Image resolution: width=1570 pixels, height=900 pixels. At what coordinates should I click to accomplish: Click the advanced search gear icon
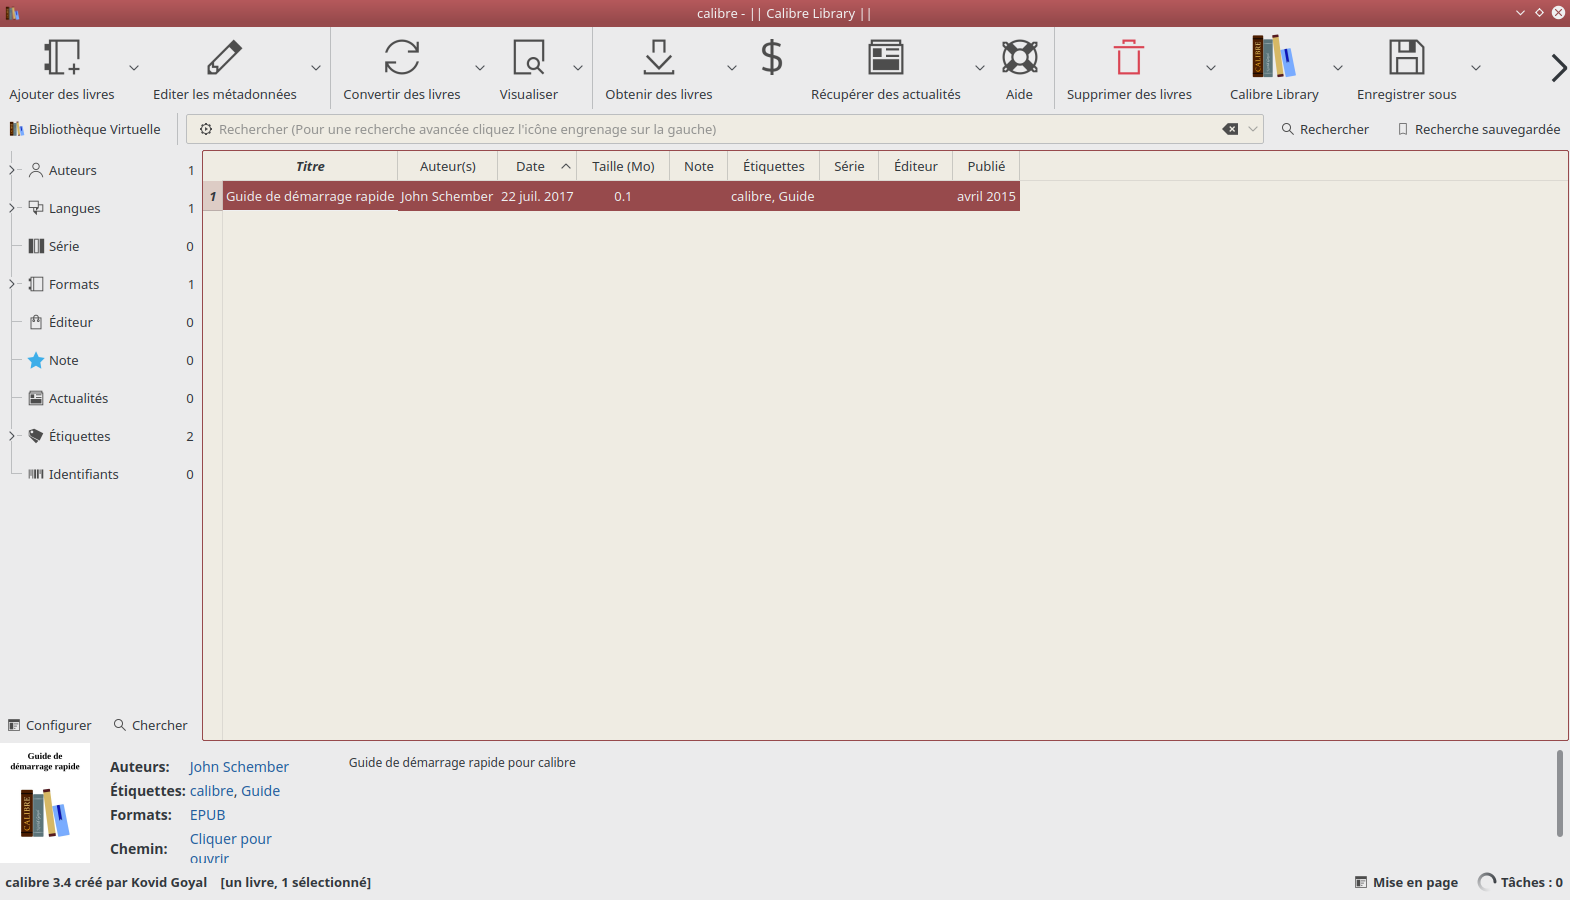pyautogui.click(x=206, y=129)
